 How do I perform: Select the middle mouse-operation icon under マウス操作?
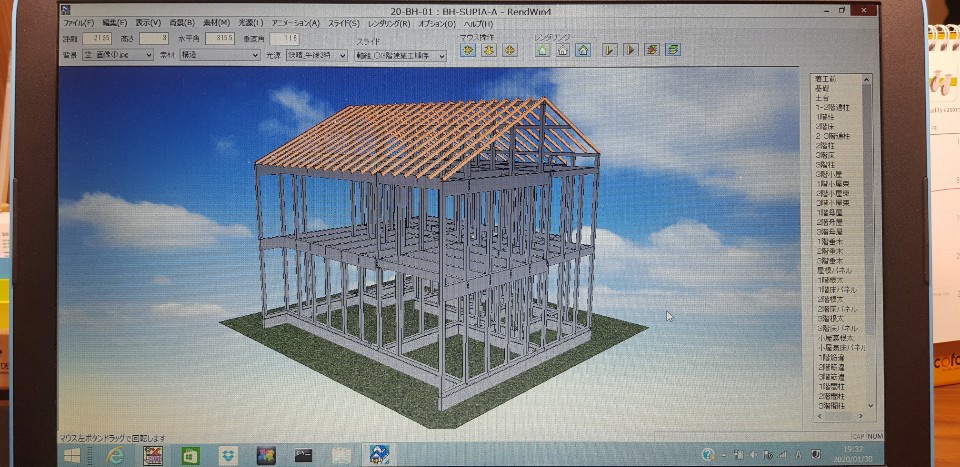(x=489, y=50)
